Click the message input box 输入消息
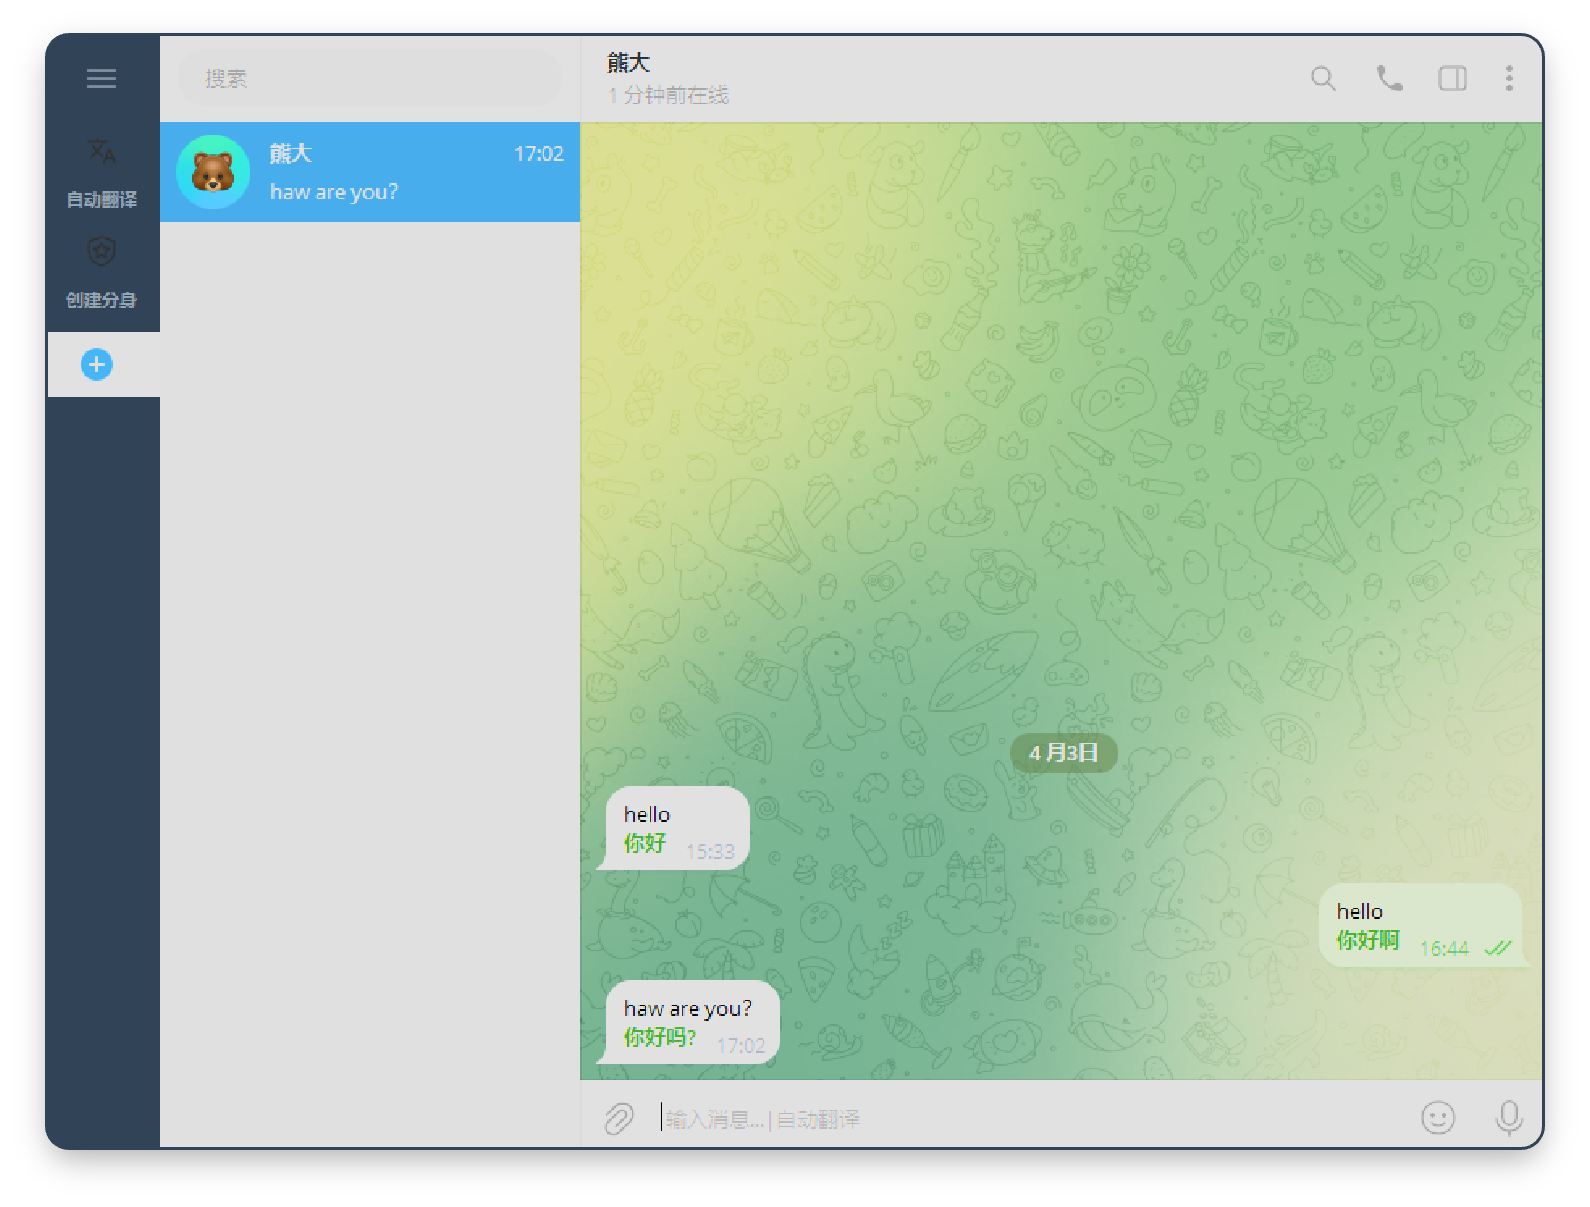This screenshot has width=1590, height=1207. pos(1030,1119)
